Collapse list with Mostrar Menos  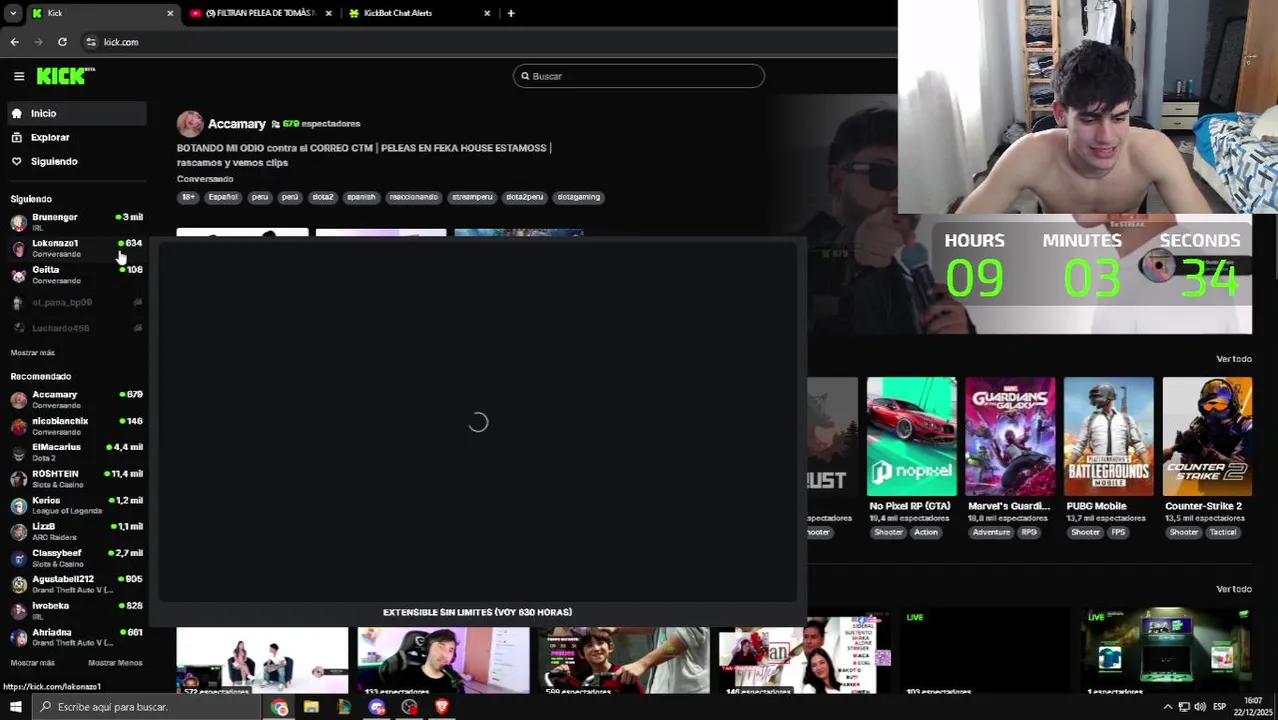(115, 663)
